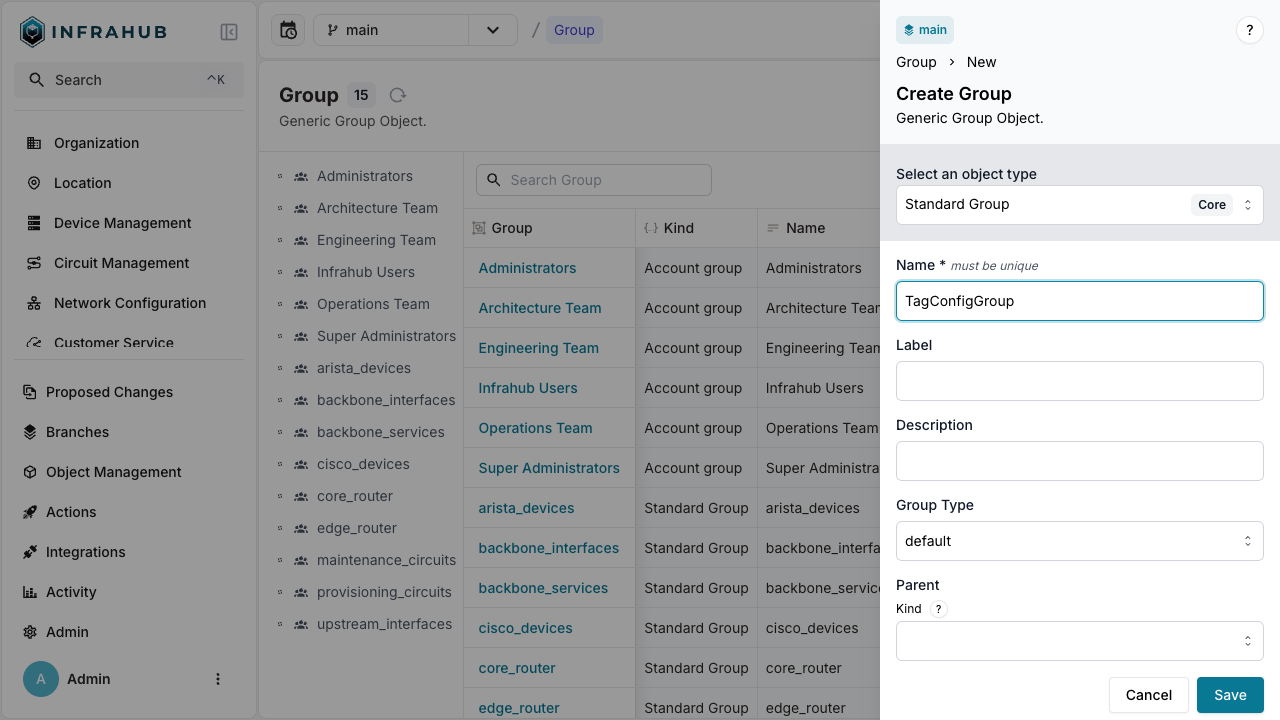Cancel group creation
The image size is (1280, 720).
point(1148,695)
